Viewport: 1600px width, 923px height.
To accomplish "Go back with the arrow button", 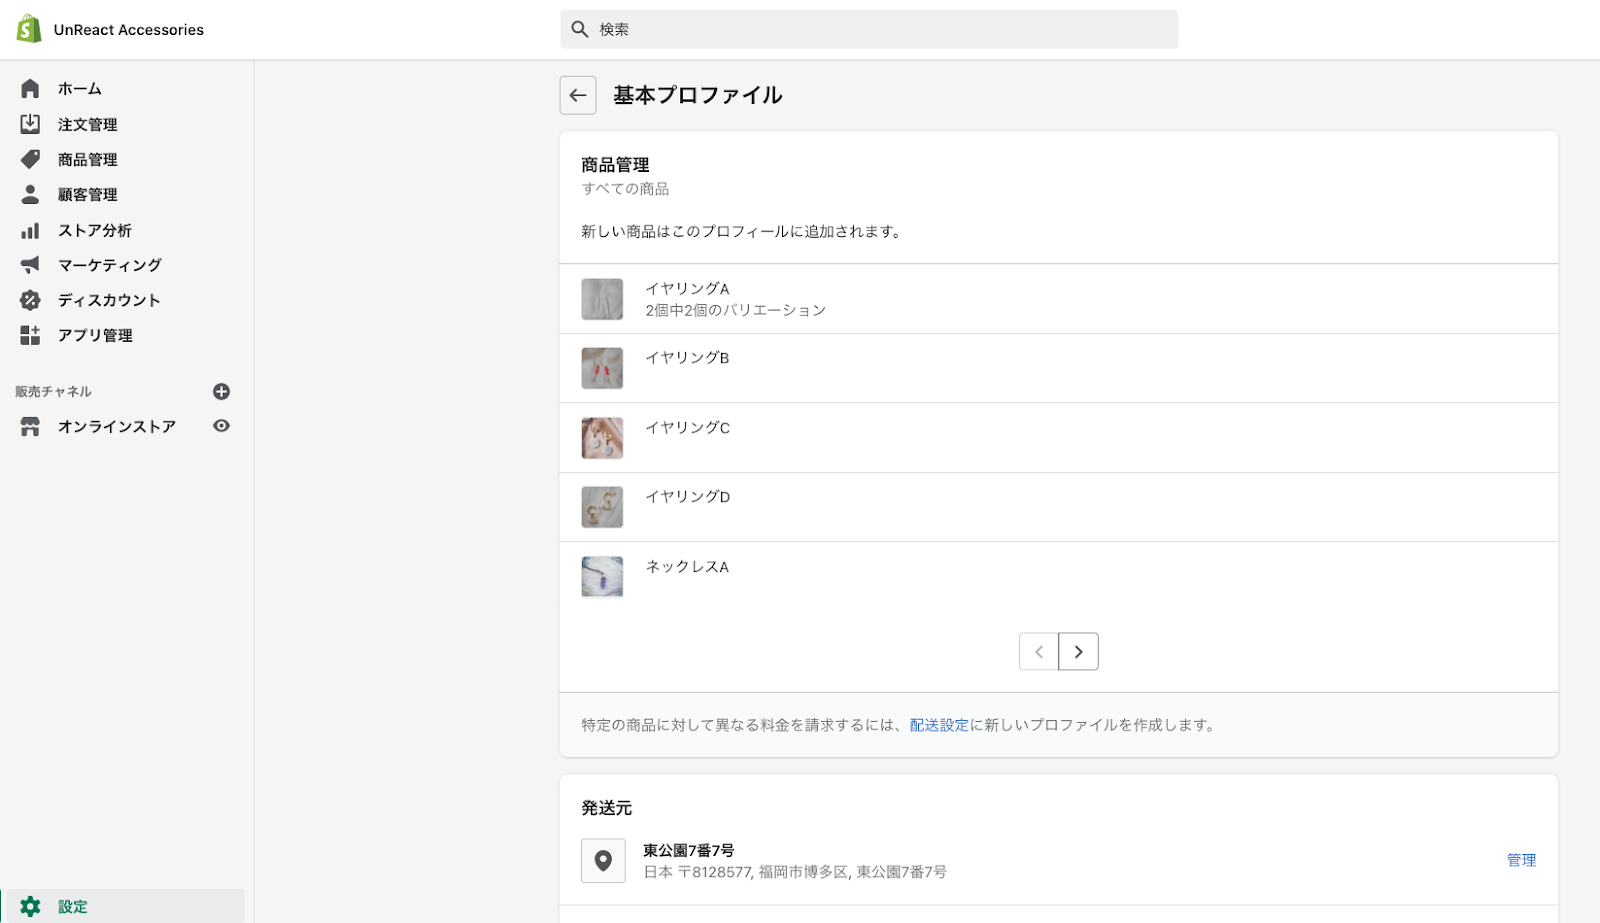I will [x=578, y=95].
